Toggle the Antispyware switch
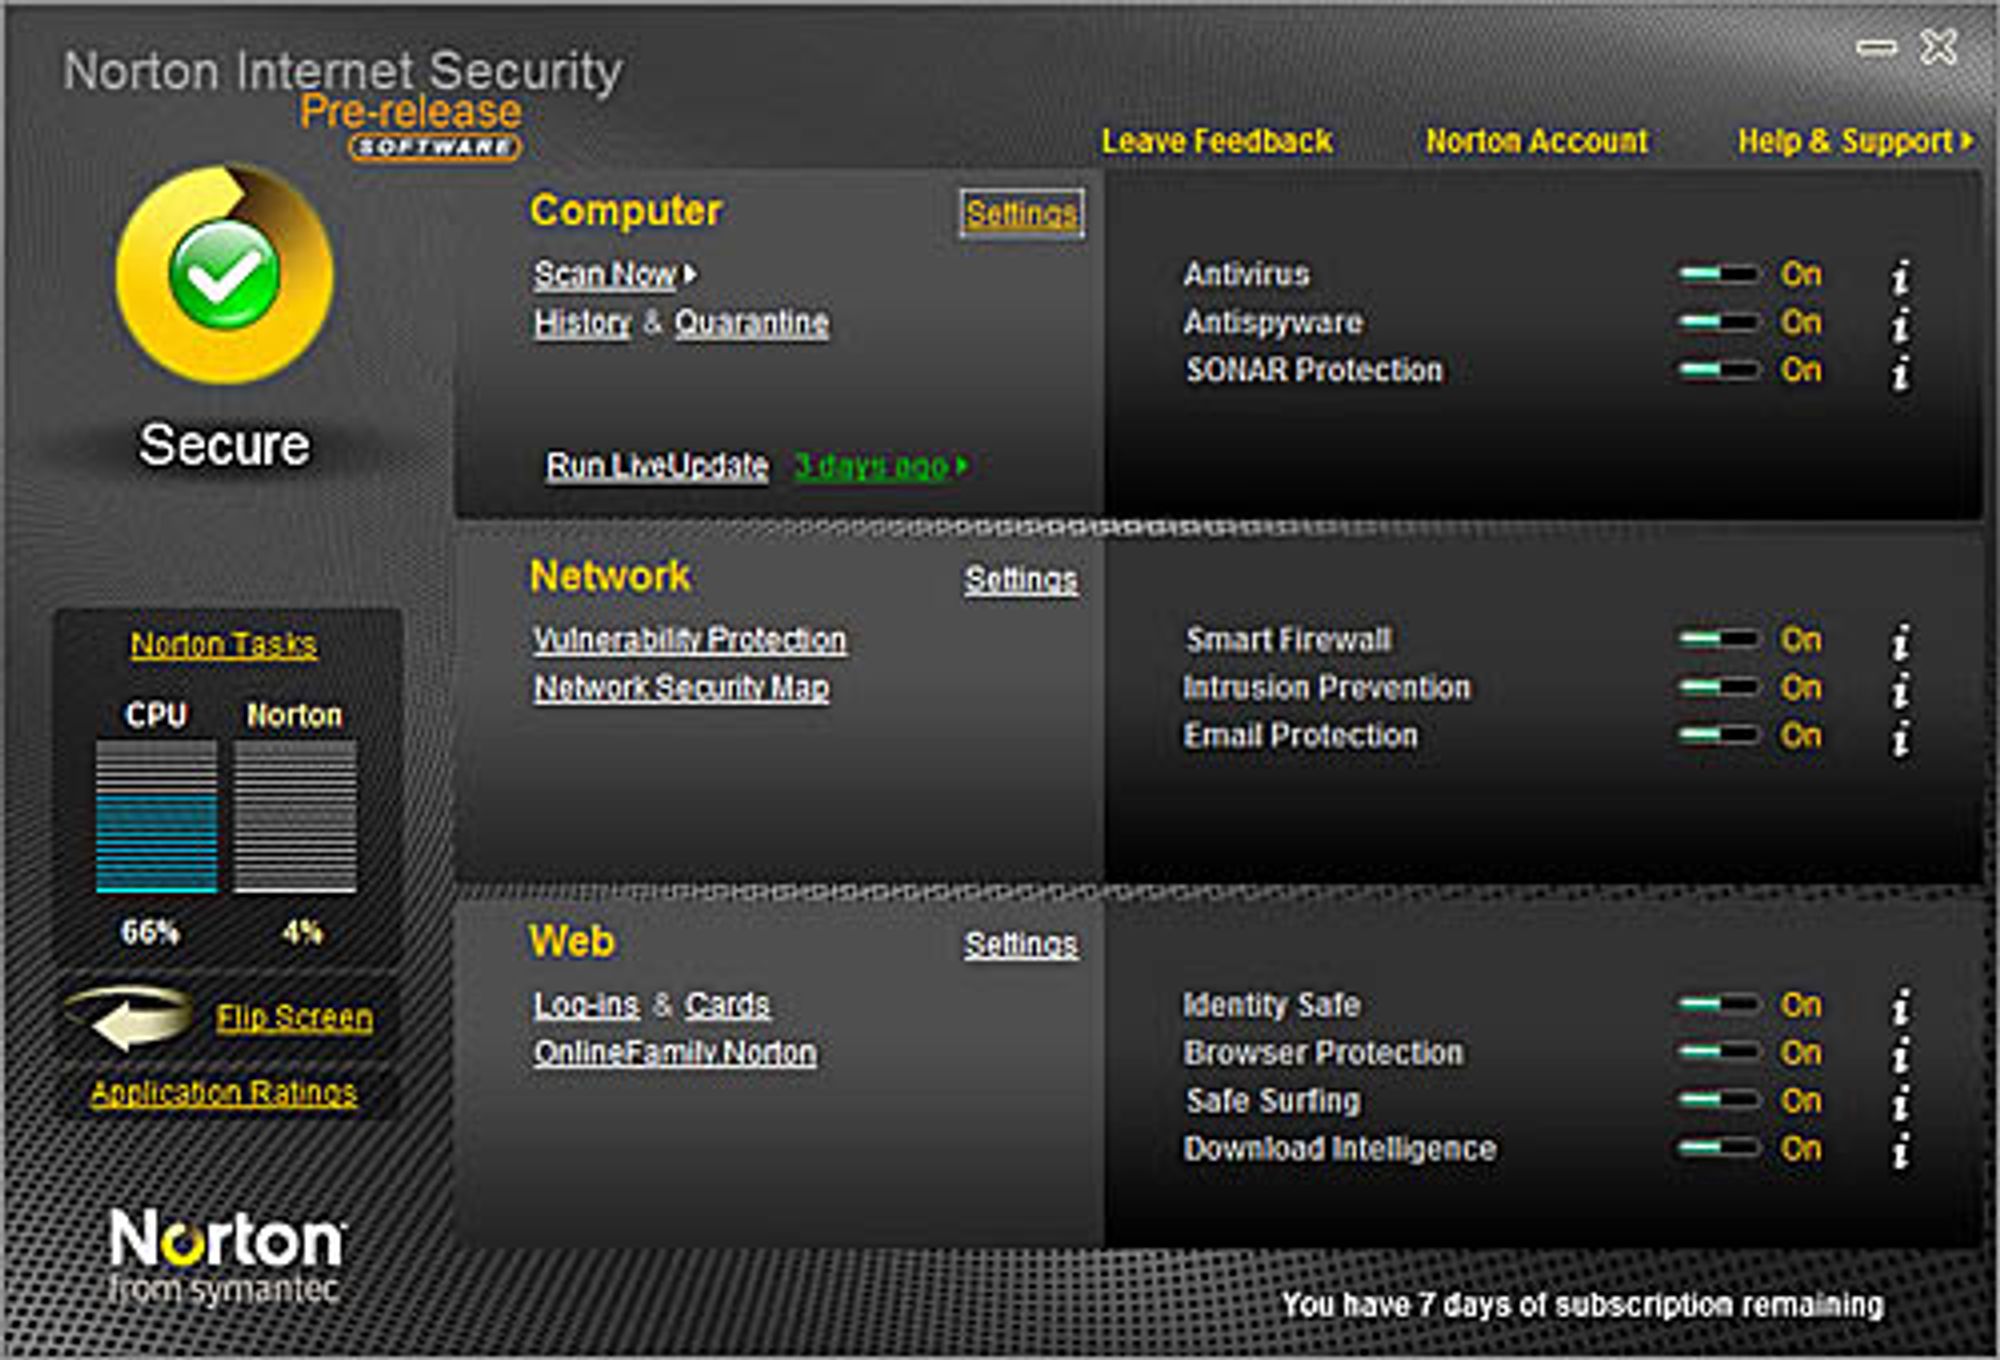The width and height of the screenshot is (2000, 1360). click(1719, 322)
